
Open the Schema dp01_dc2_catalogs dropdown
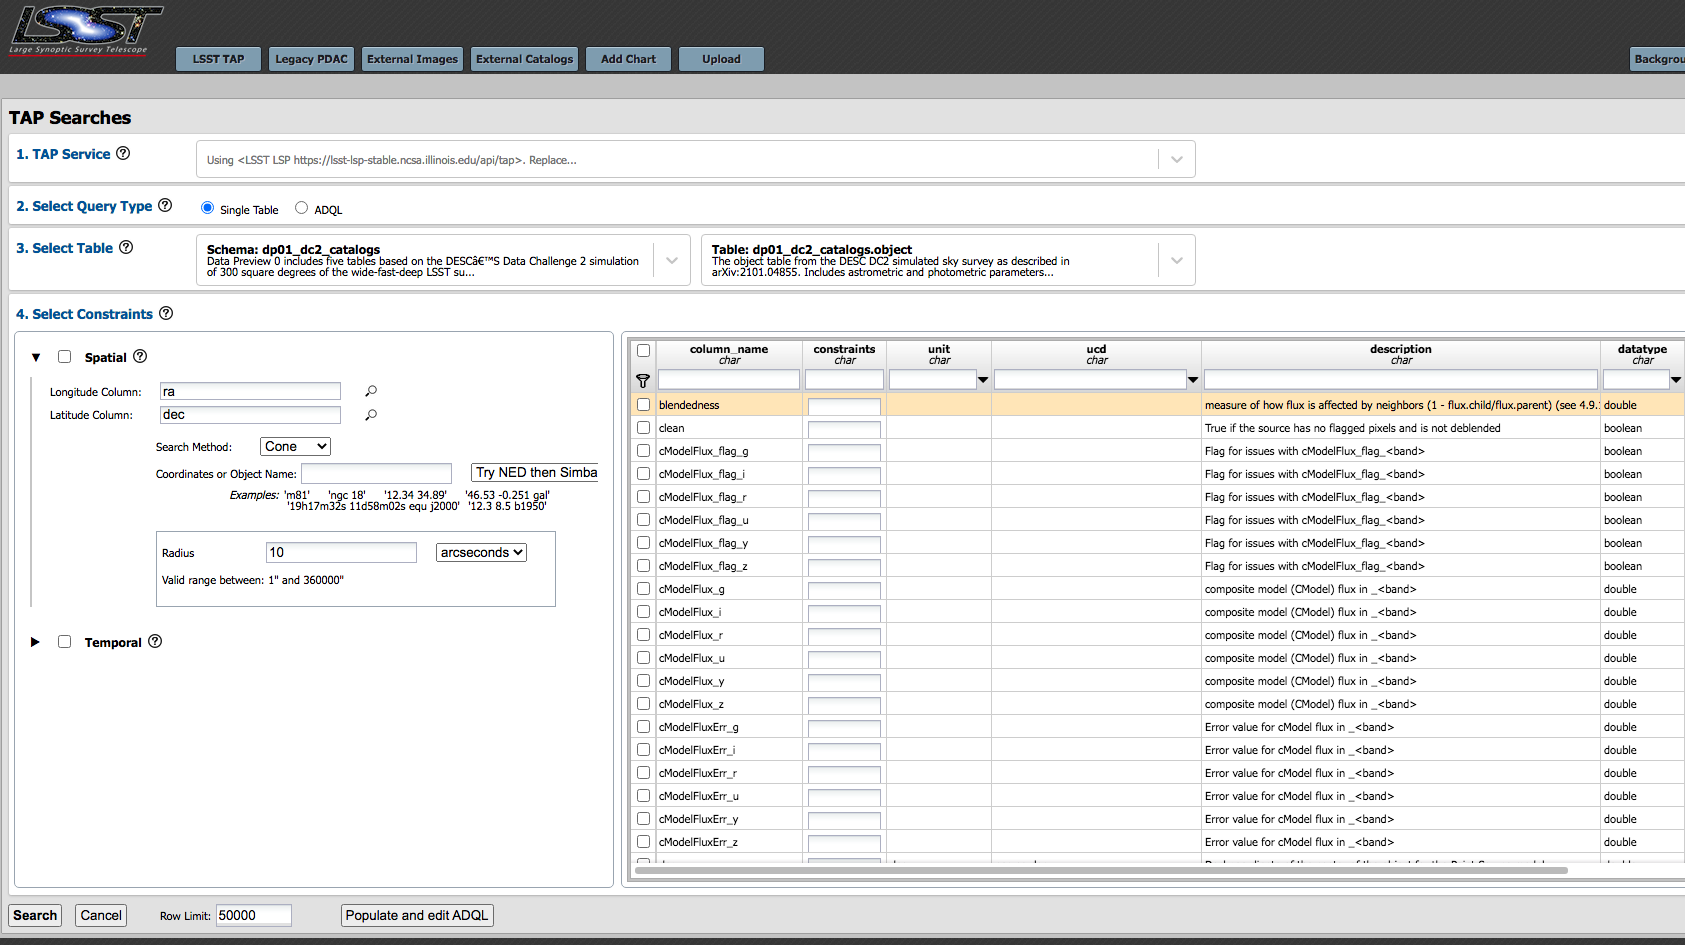(672, 260)
